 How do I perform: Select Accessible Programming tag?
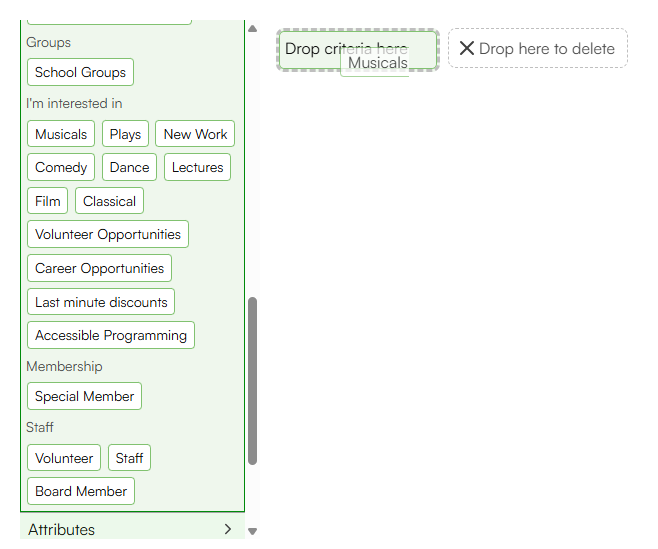(111, 335)
